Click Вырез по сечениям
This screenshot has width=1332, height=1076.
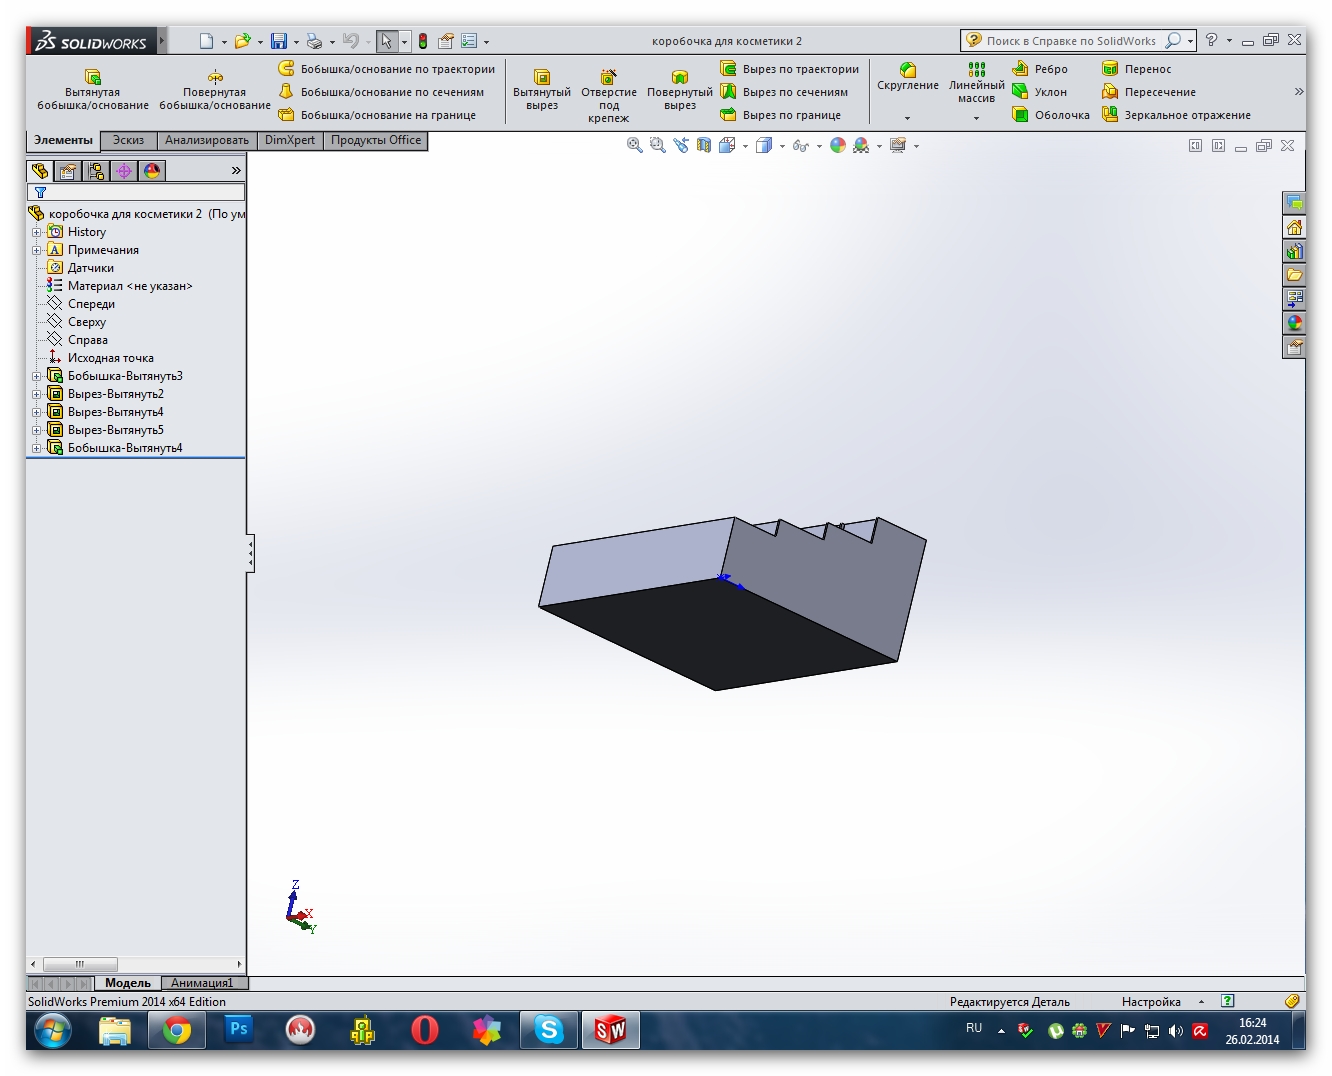(784, 92)
